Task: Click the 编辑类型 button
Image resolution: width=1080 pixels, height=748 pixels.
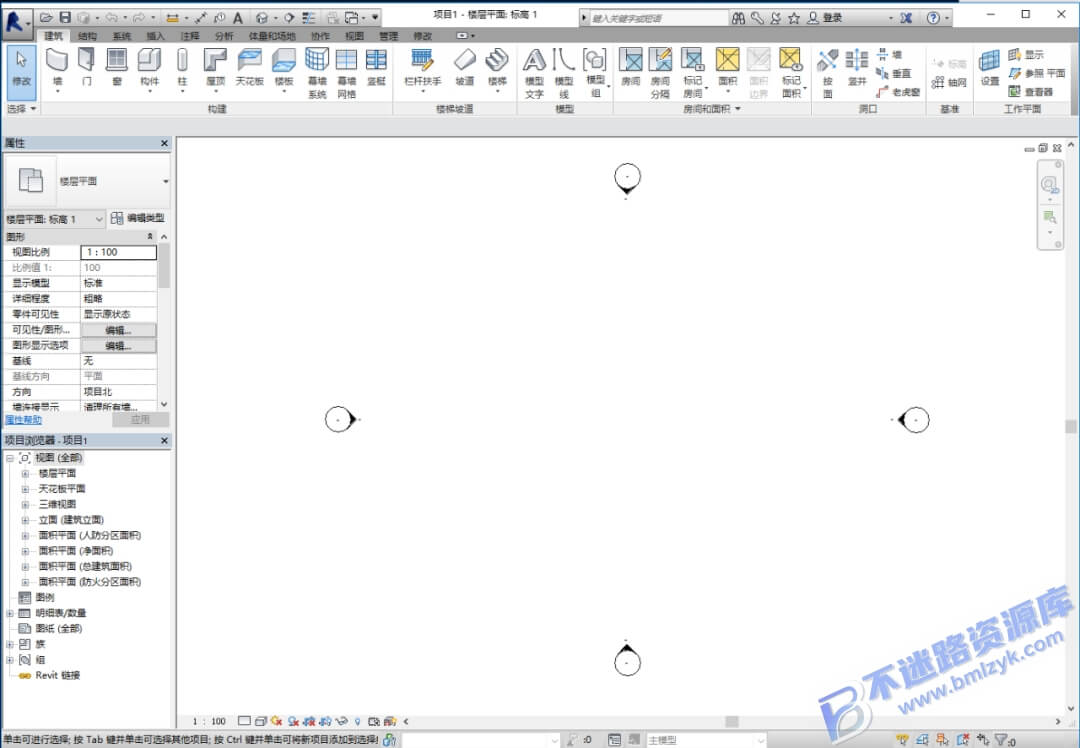Action: coord(138,218)
